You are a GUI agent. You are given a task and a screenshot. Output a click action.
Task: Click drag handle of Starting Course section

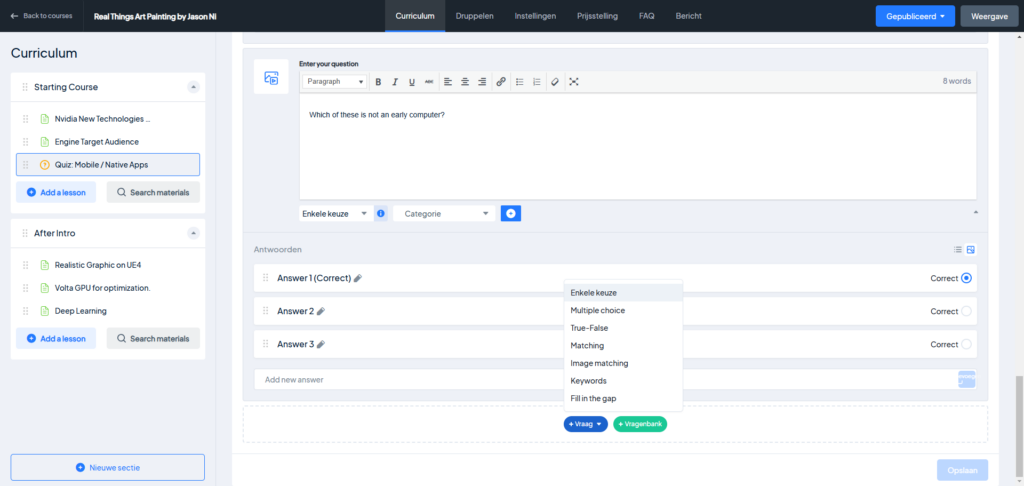(x=25, y=87)
